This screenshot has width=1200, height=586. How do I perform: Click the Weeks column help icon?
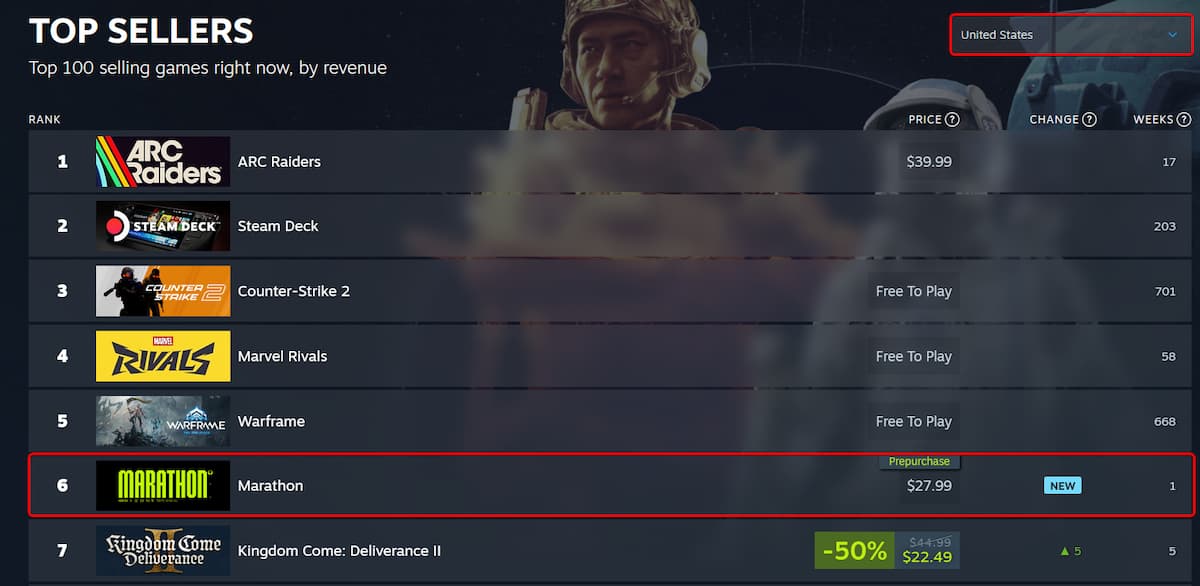click(x=1184, y=120)
